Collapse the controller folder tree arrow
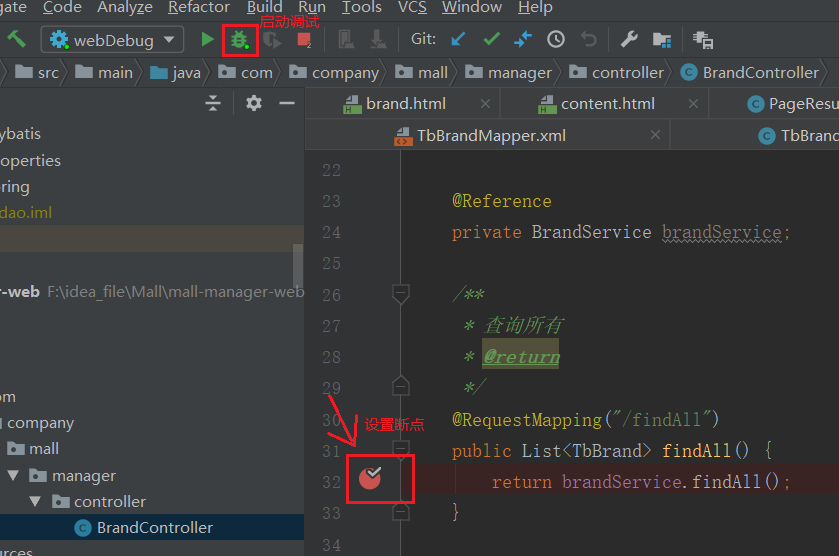This screenshot has height=556, width=839. pos(35,501)
